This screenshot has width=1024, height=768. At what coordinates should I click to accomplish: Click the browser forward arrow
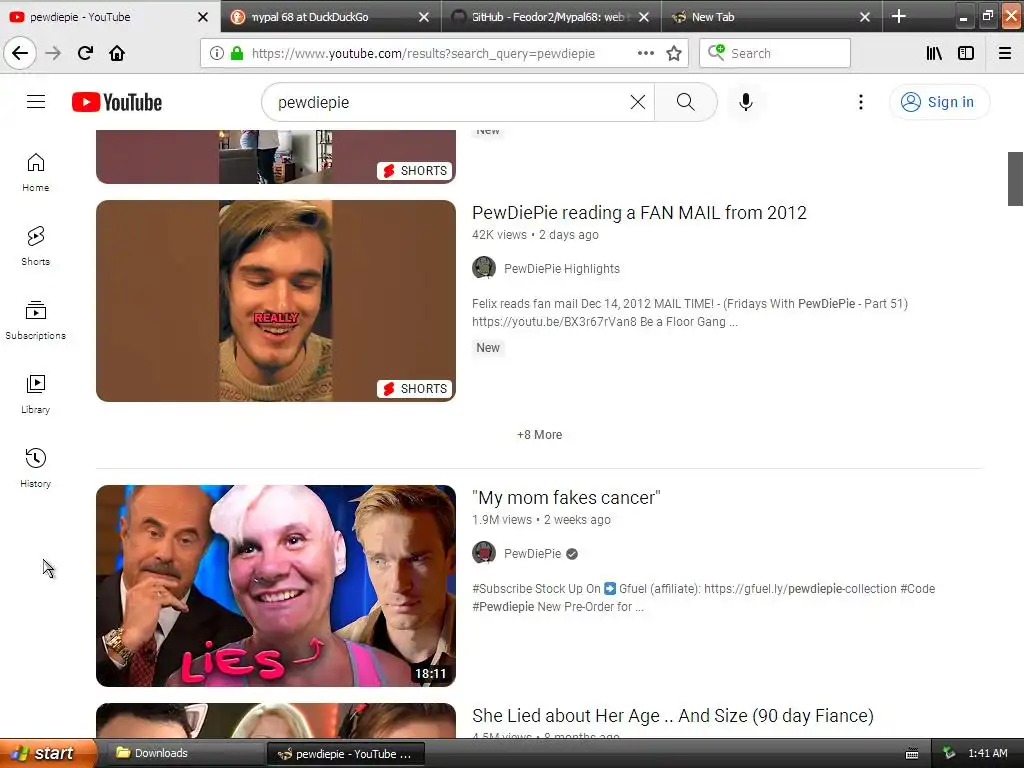point(53,54)
